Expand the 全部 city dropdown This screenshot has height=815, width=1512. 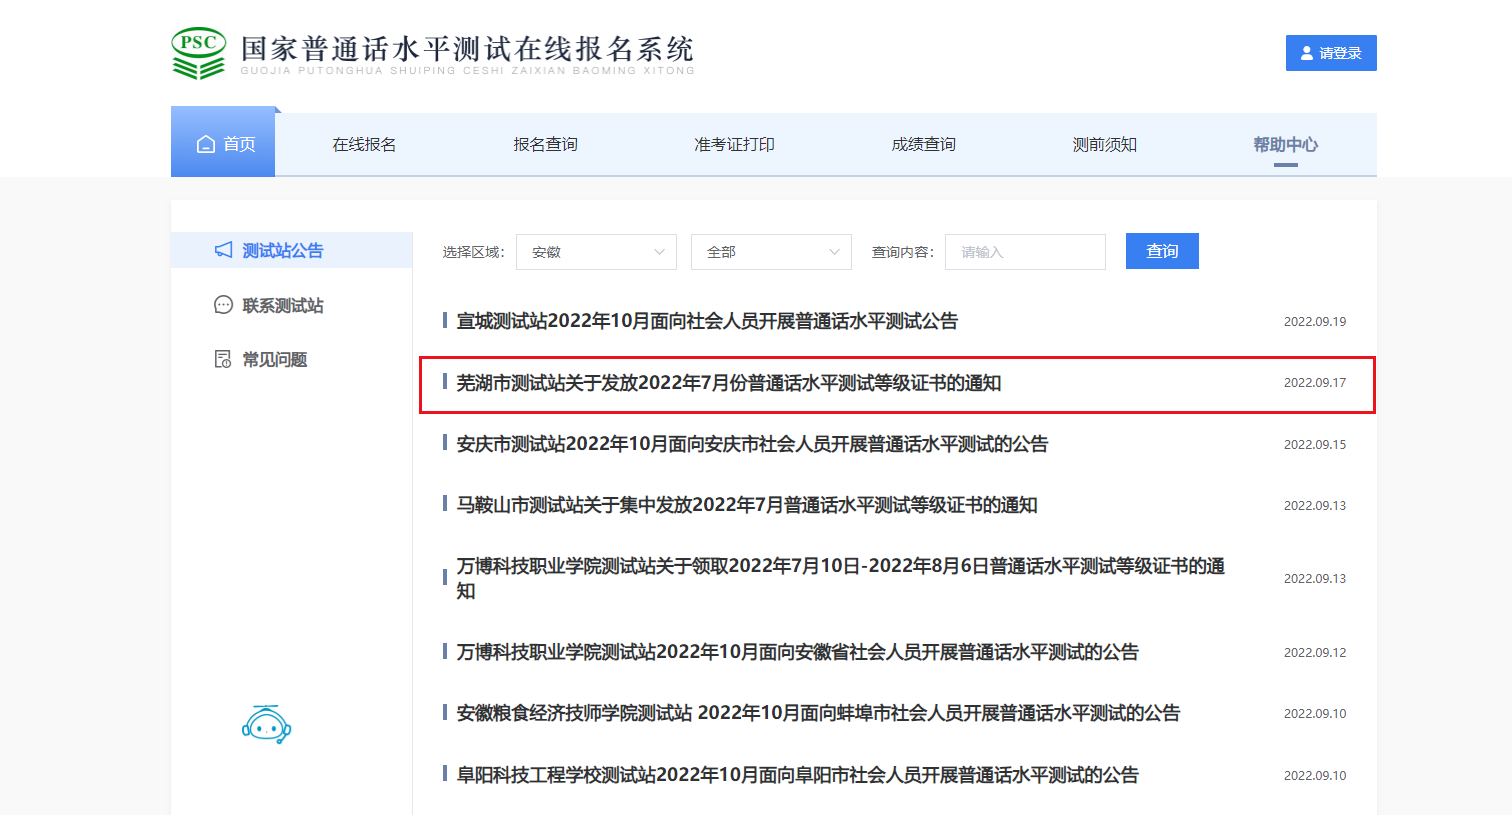[771, 252]
